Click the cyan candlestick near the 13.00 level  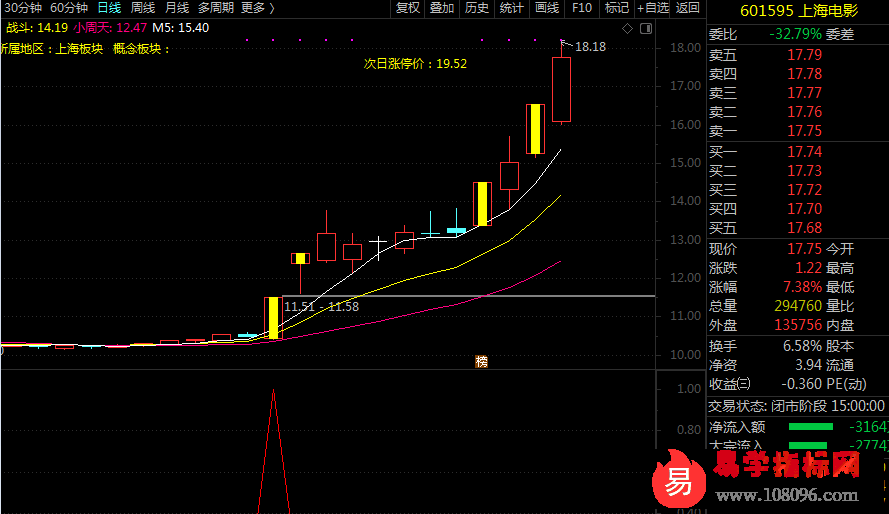456,230
